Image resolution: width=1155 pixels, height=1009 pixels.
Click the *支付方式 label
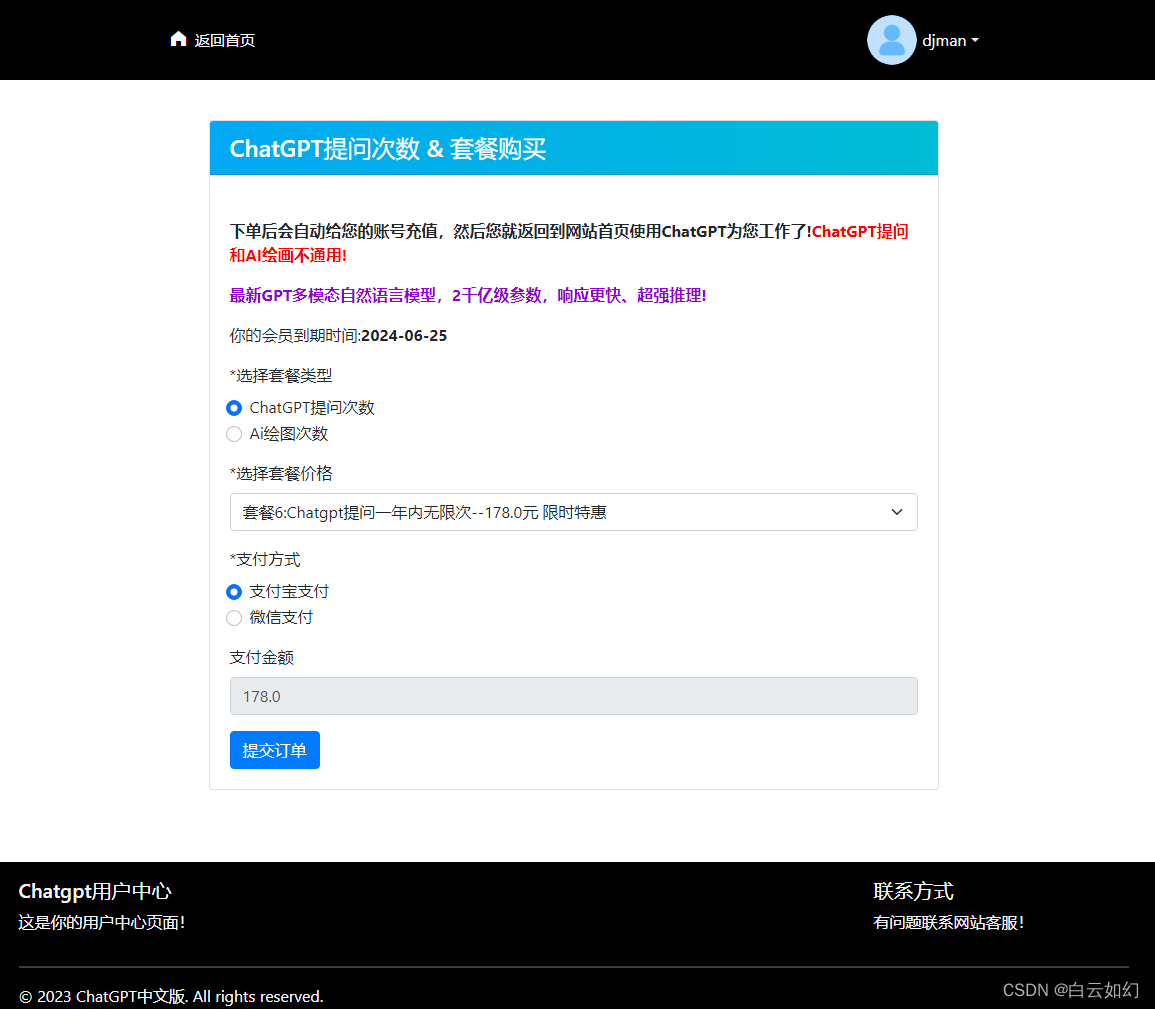coord(264,560)
